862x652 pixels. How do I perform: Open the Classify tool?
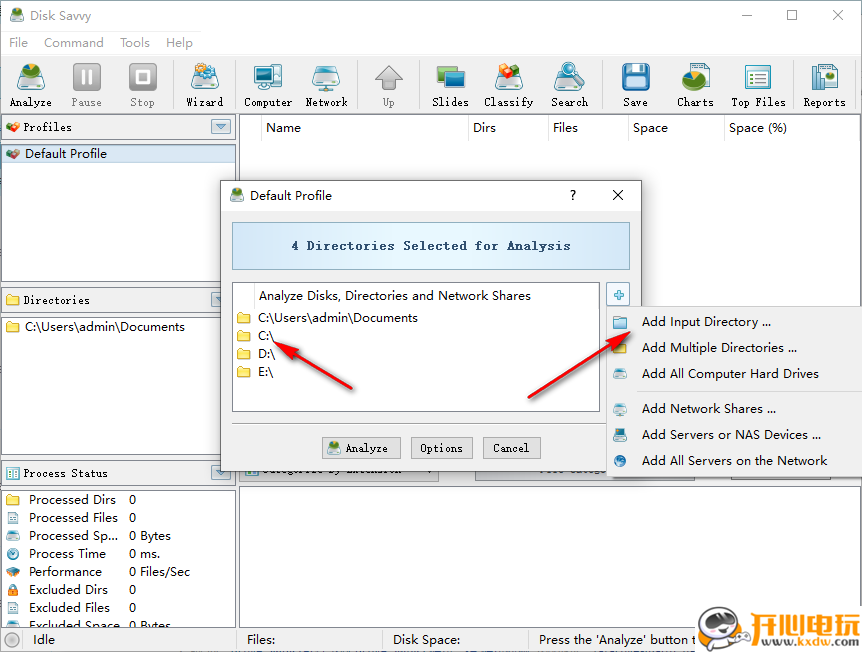pos(508,85)
